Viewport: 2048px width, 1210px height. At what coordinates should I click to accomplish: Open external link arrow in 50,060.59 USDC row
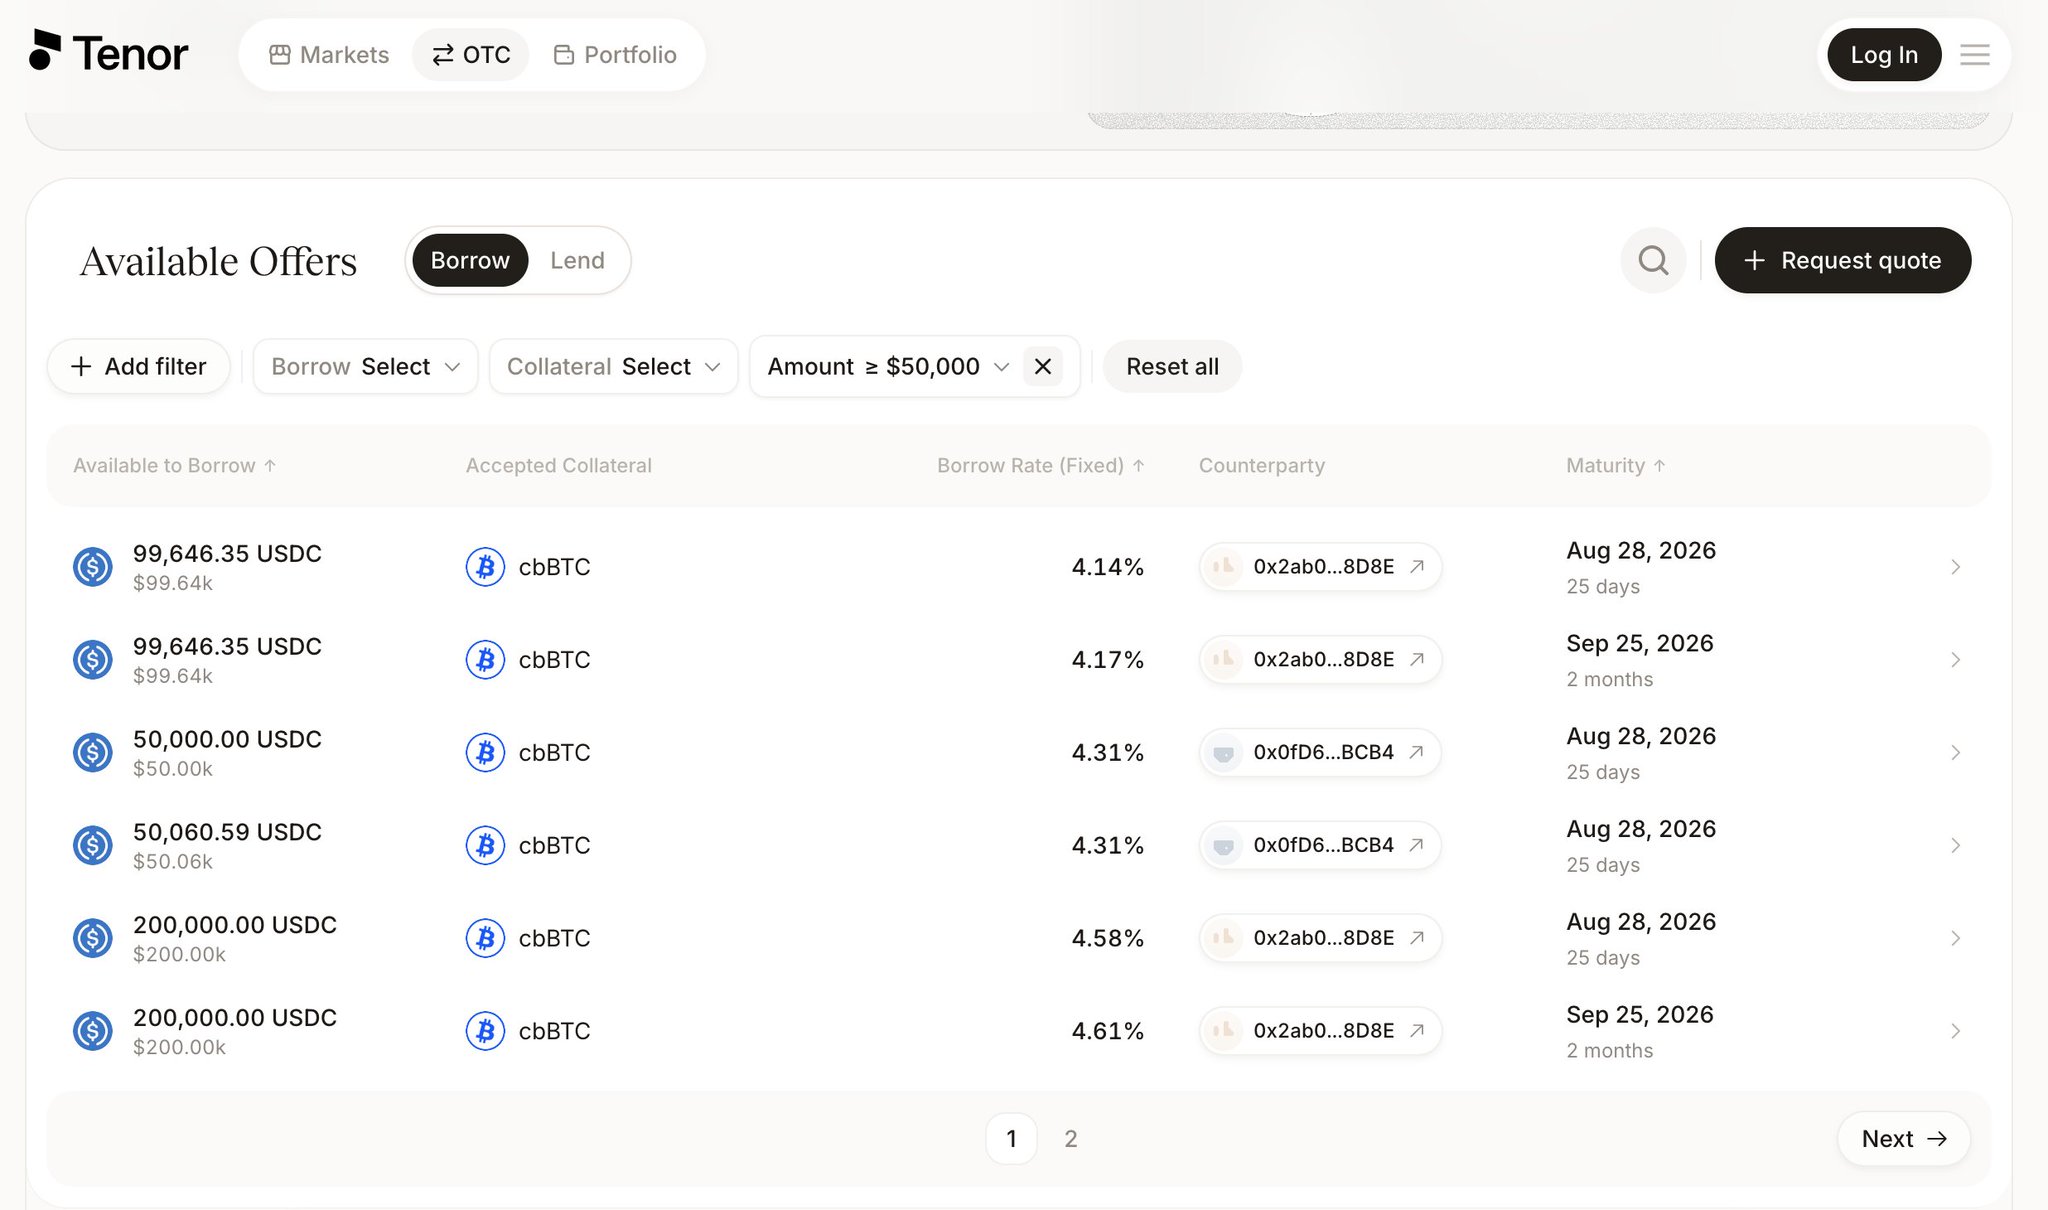coord(1416,846)
